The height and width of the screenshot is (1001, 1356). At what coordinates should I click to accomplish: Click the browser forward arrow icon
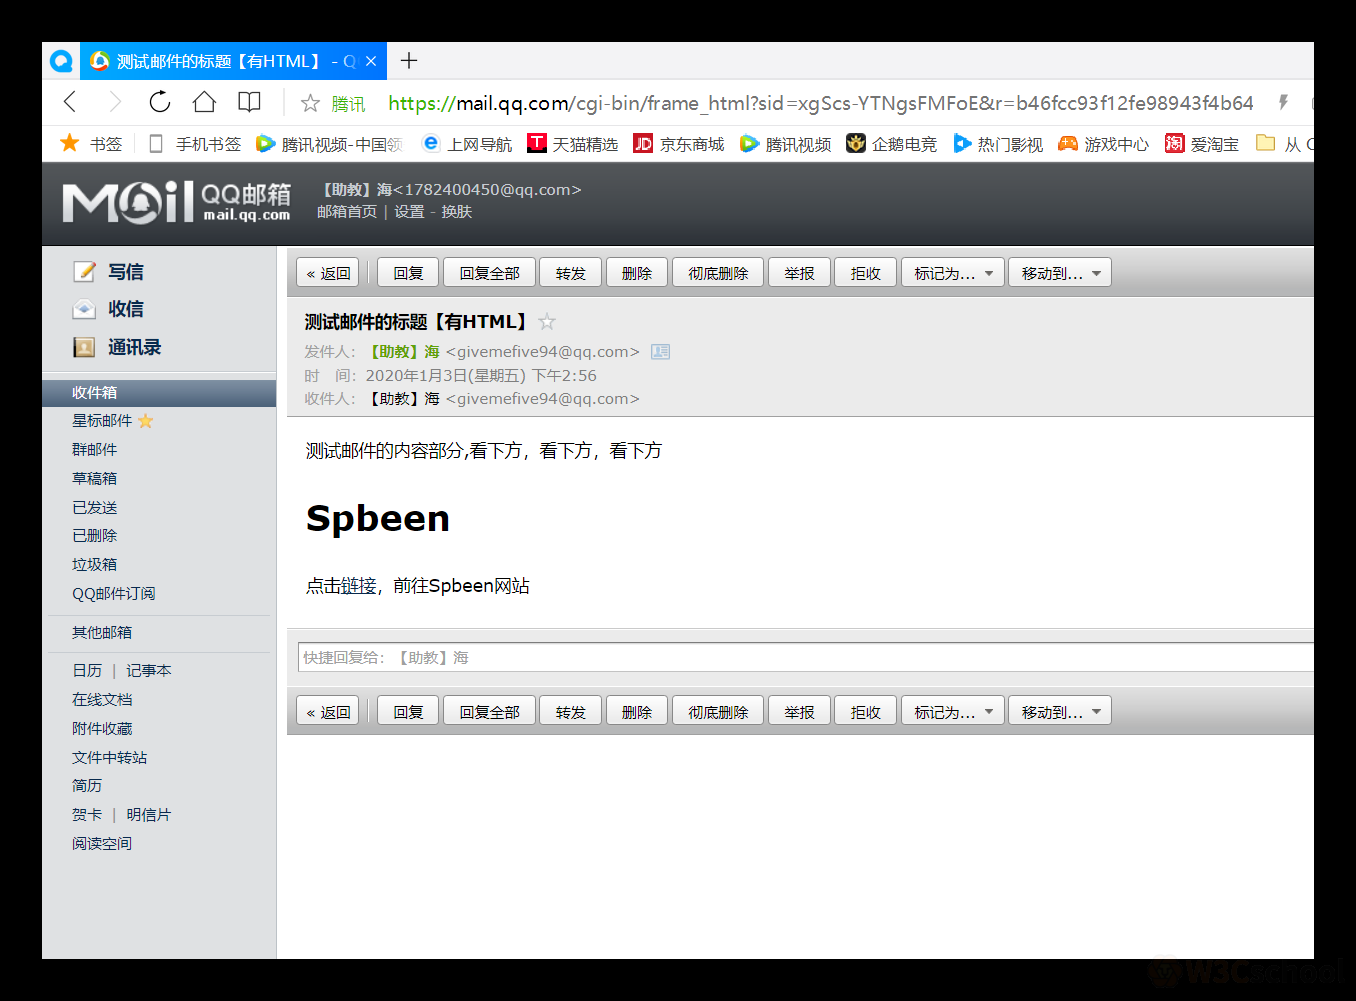coord(114,102)
